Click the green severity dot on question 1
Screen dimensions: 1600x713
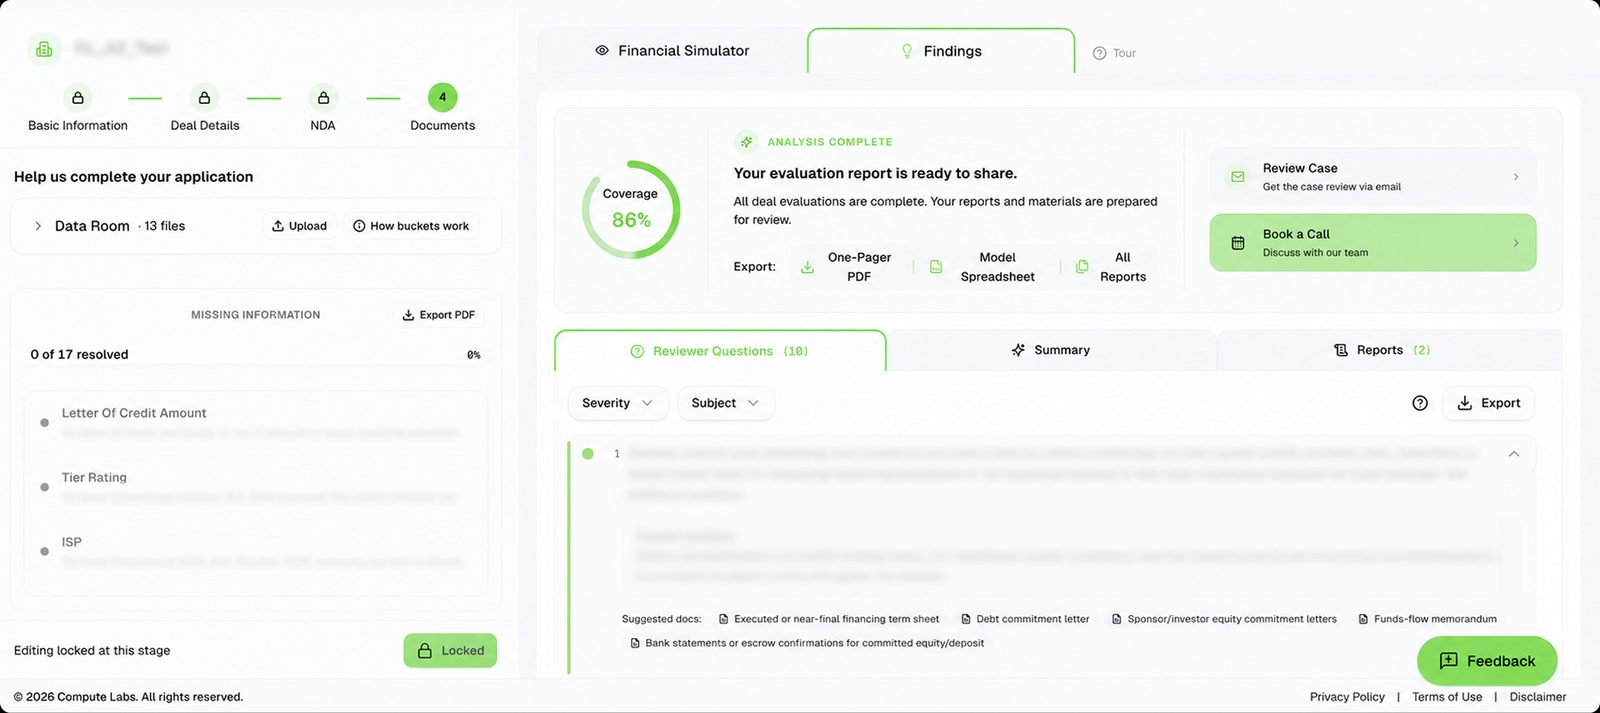coord(588,454)
